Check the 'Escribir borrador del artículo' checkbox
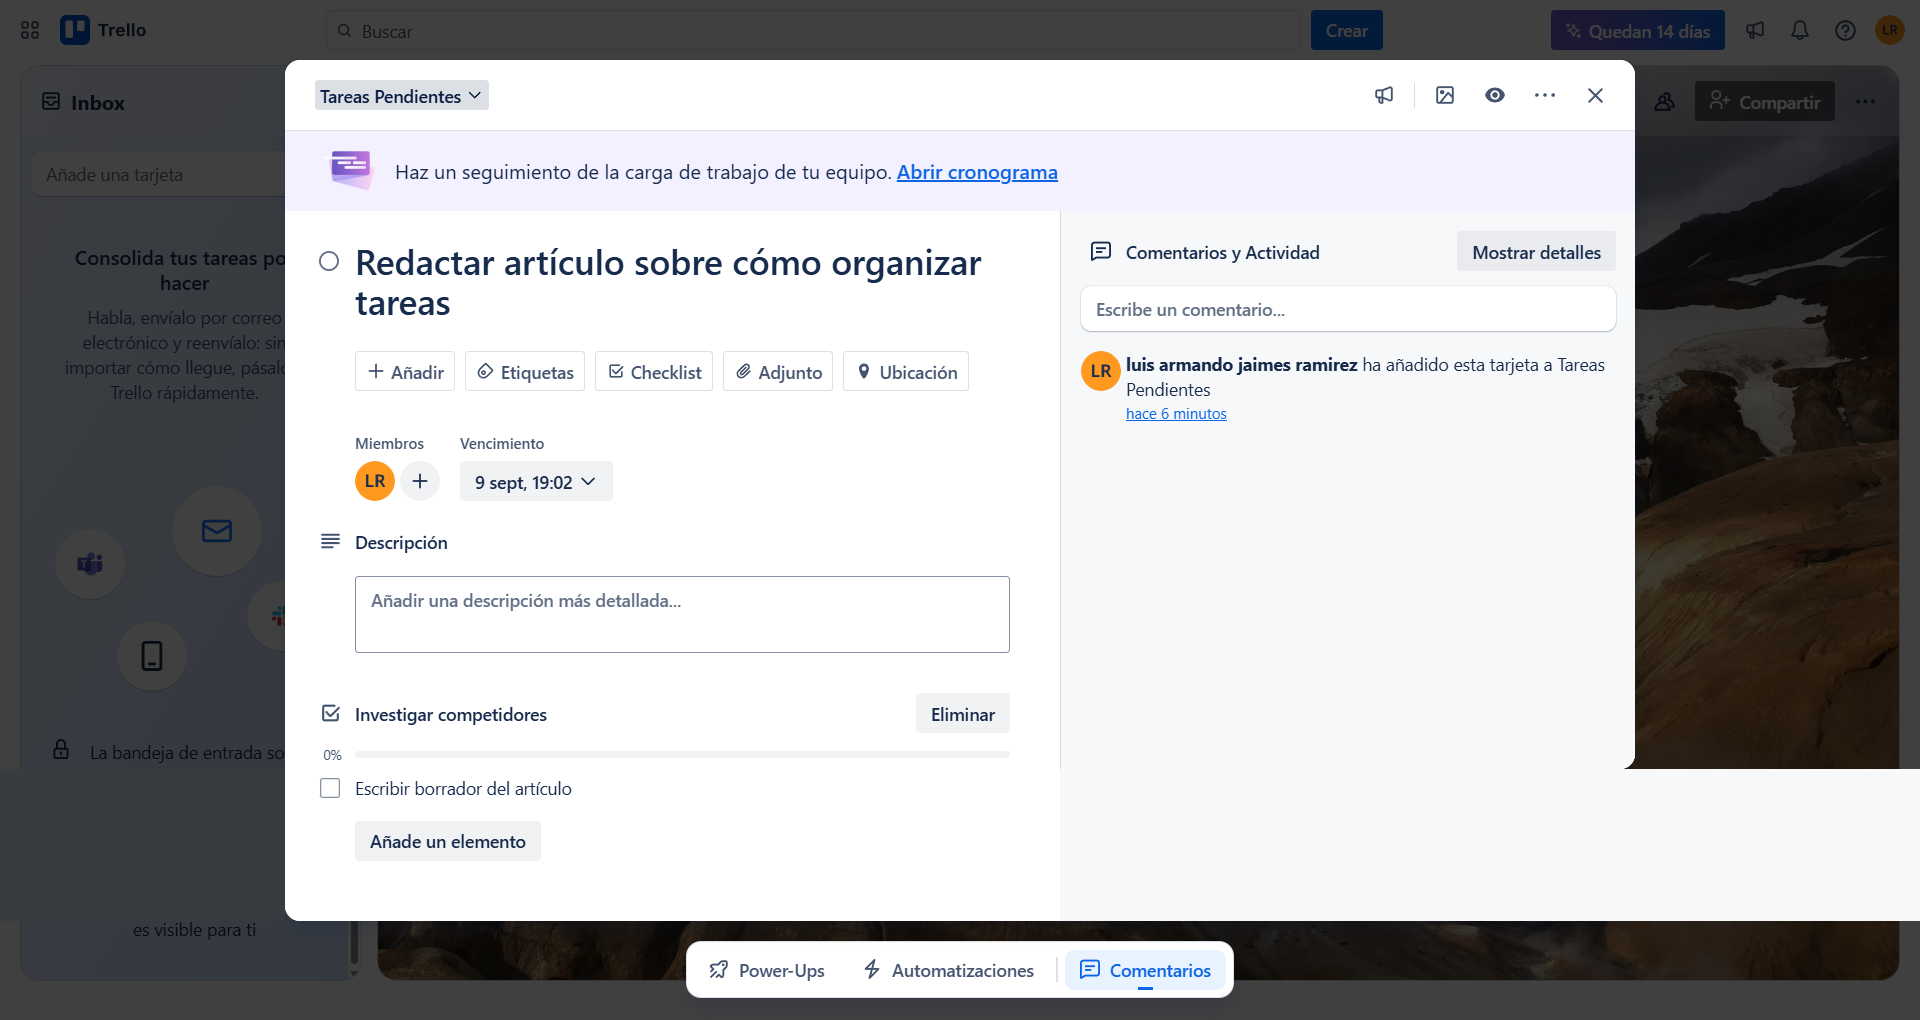This screenshot has height=1020, width=1920. pos(330,788)
